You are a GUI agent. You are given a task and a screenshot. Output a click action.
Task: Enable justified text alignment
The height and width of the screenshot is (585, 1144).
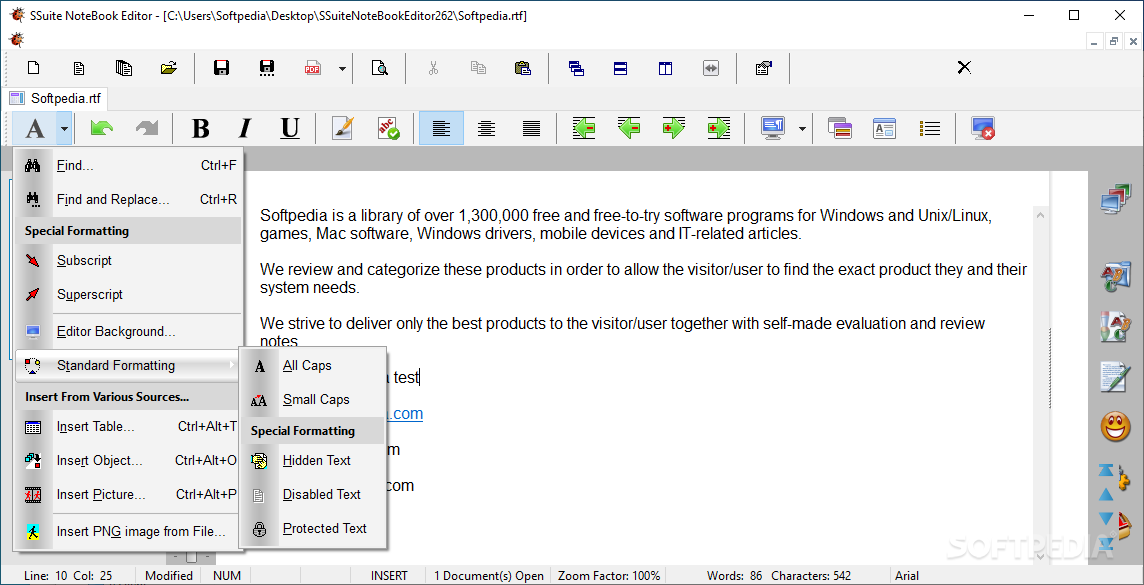point(531,128)
